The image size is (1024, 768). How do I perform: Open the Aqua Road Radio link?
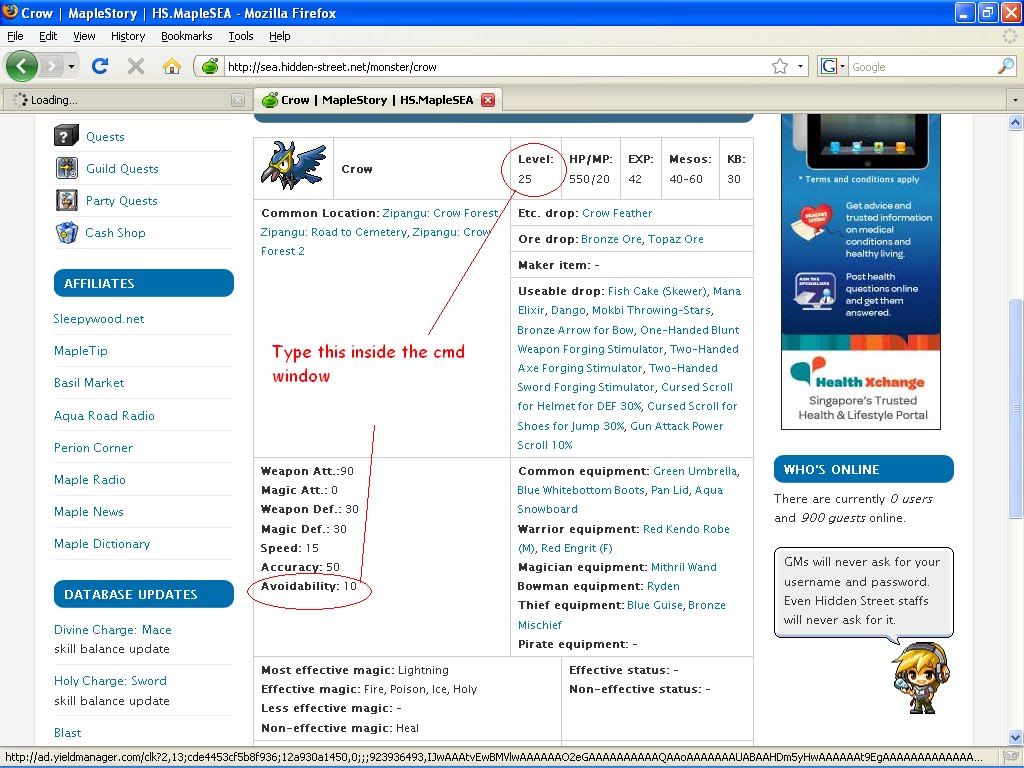coord(104,415)
